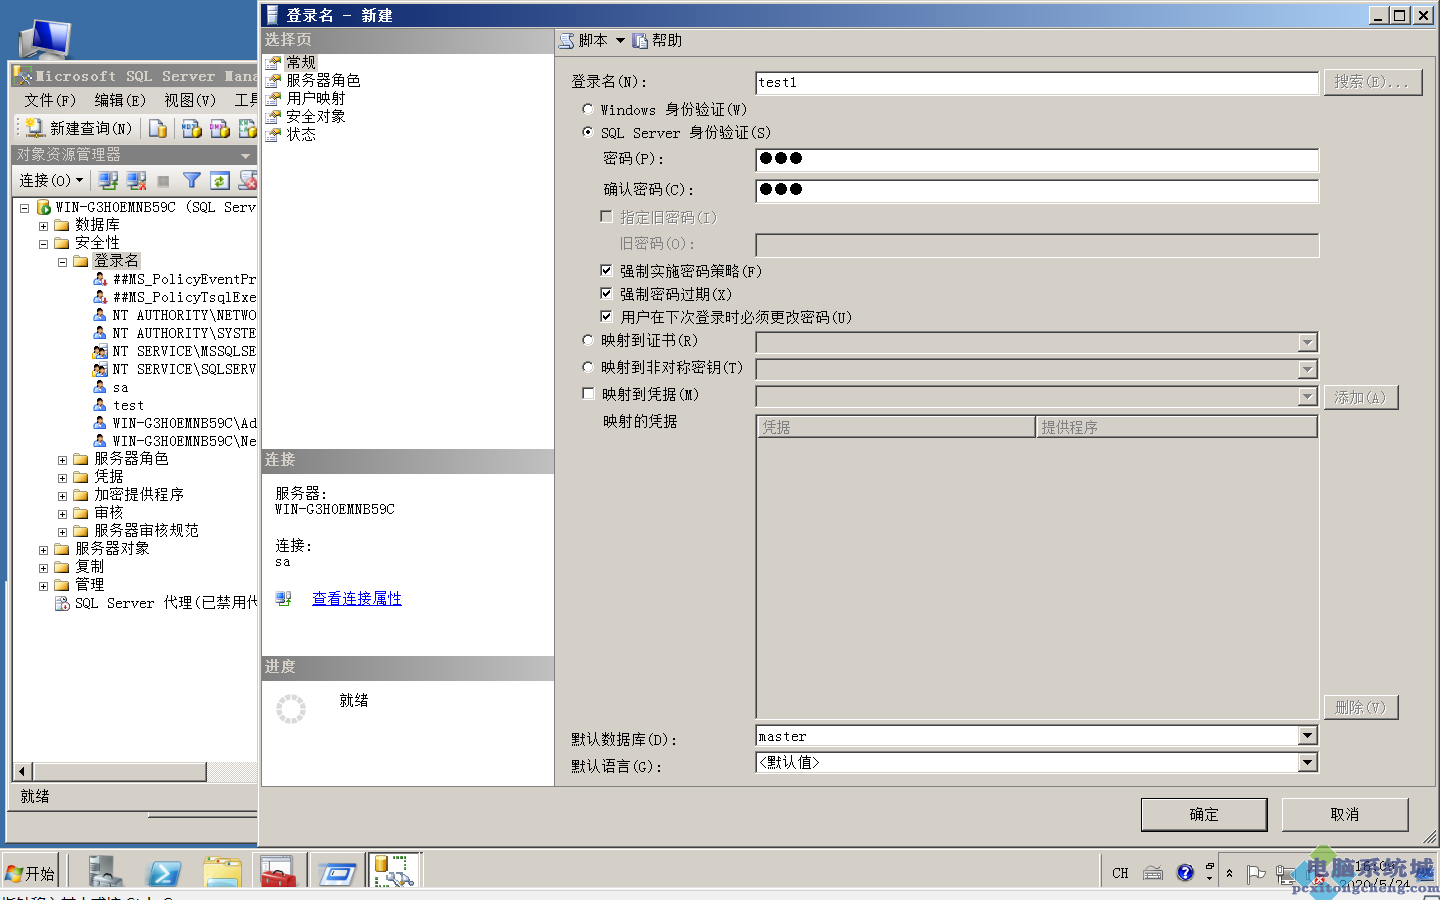Click the SSMS icon on the taskbar
Image resolution: width=1440 pixels, height=900 pixels.
(394, 871)
